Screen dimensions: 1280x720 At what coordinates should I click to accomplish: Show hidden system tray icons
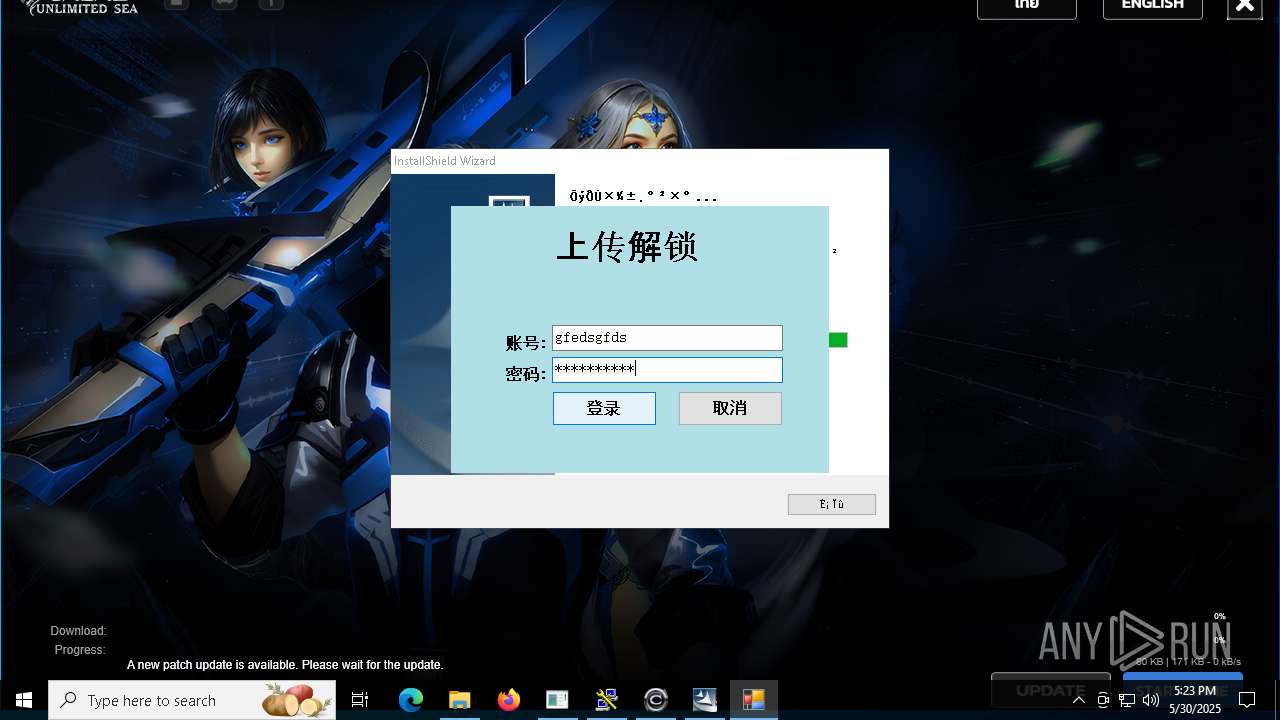click(x=1079, y=700)
